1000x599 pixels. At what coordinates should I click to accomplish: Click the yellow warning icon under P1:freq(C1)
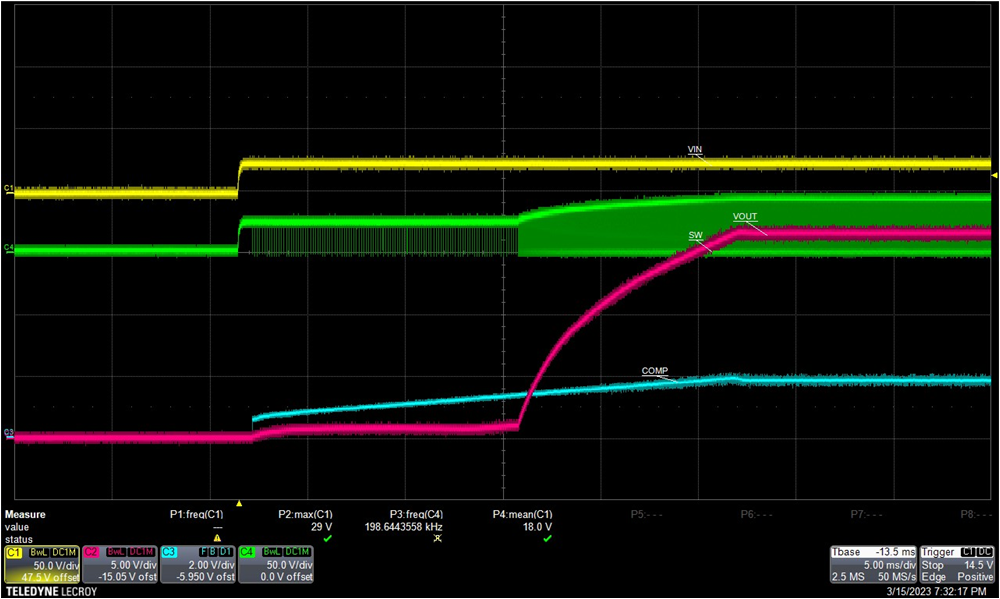click(x=215, y=540)
